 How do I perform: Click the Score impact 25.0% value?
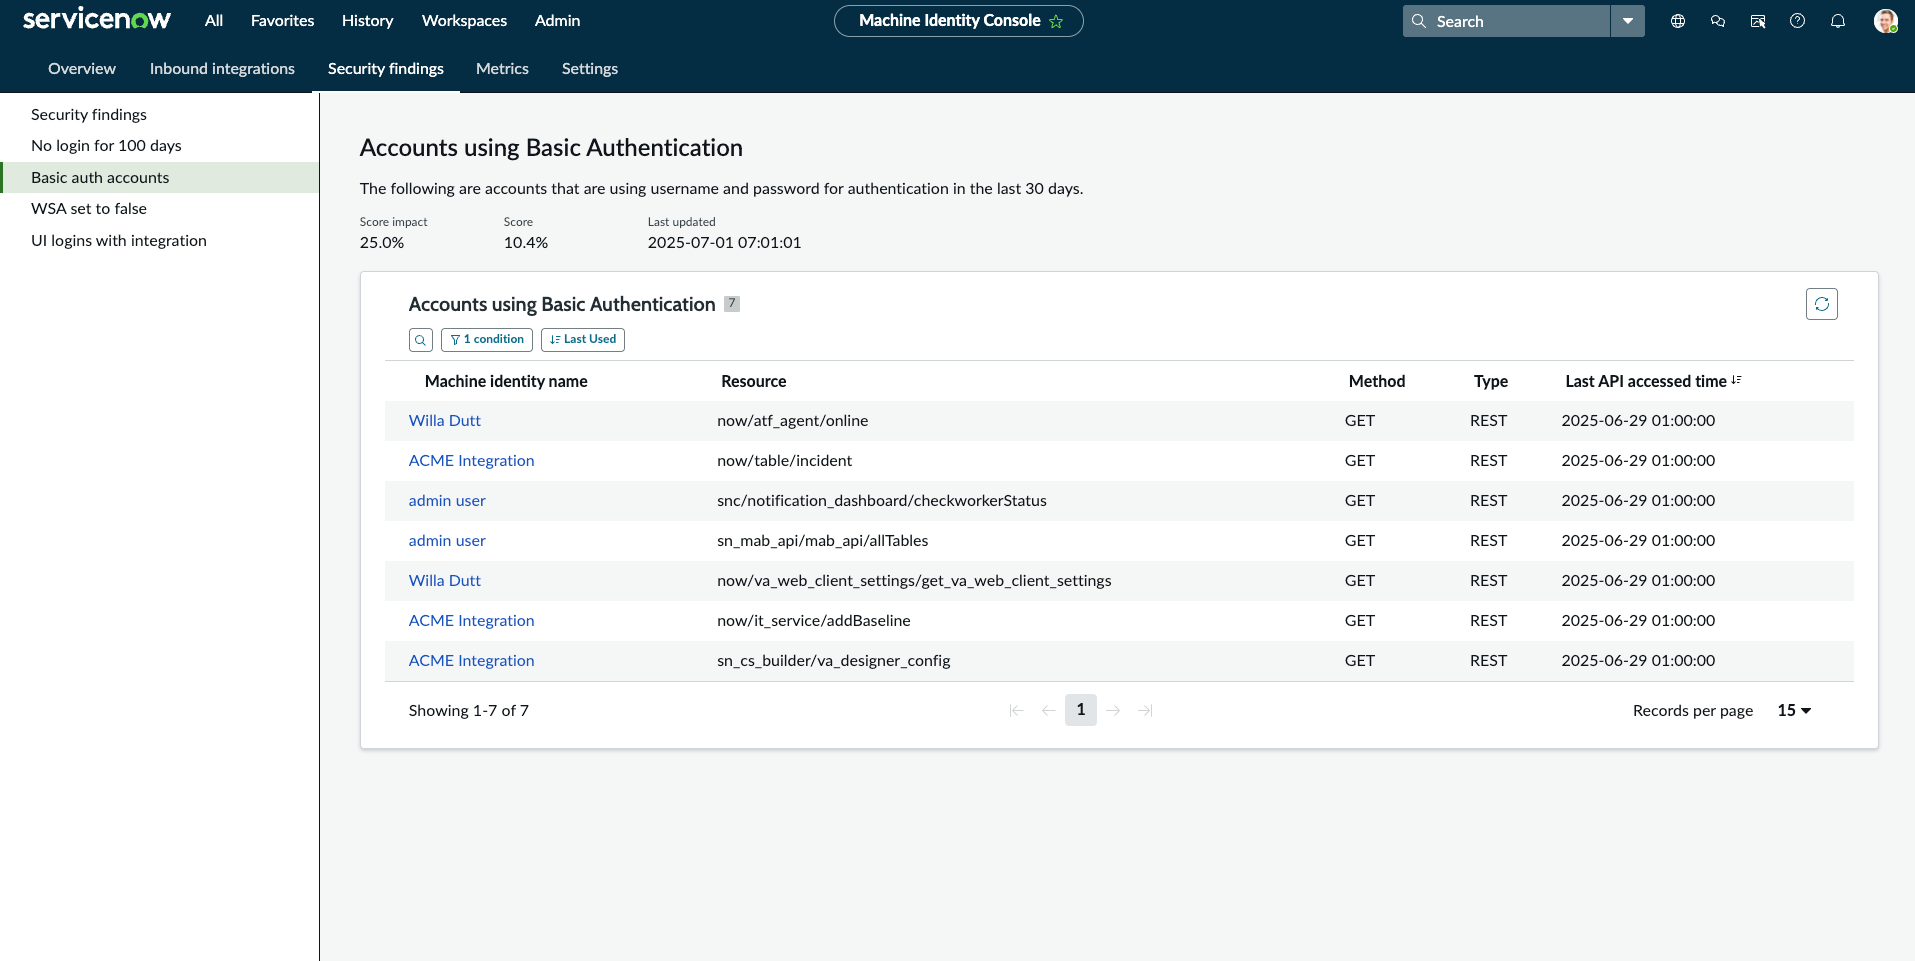pyautogui.click(x=382, y=243)
